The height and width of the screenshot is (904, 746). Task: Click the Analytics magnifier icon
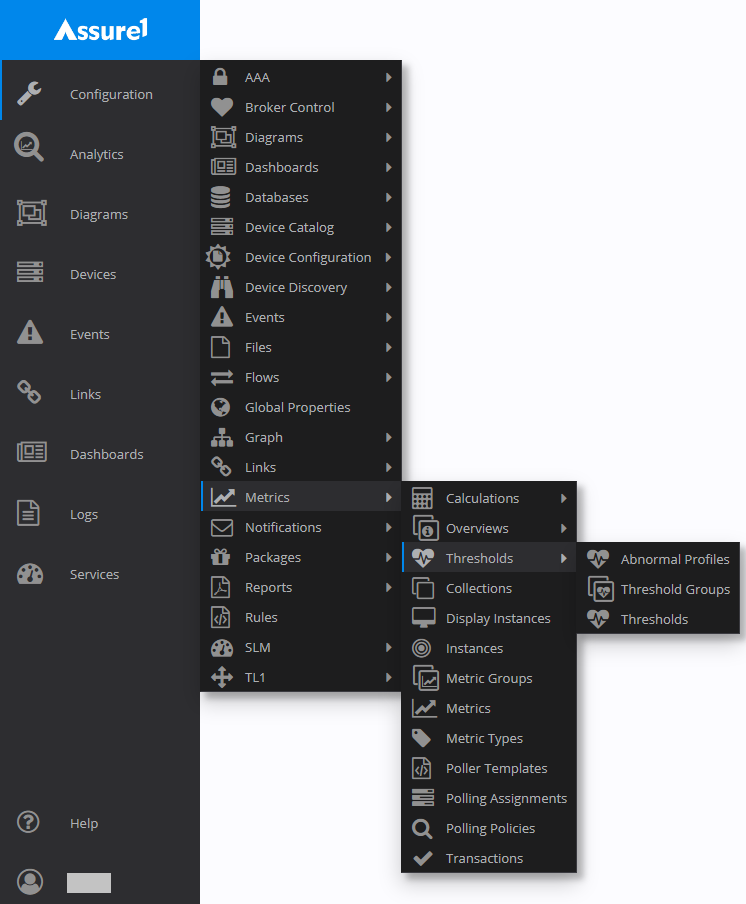click(29, 147)
